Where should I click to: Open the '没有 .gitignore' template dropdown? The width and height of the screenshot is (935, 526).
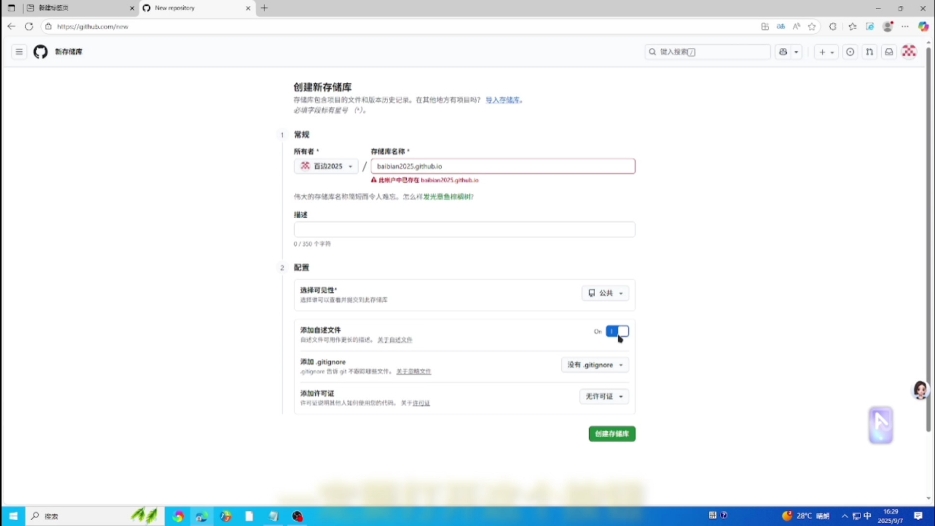point(595,365)
